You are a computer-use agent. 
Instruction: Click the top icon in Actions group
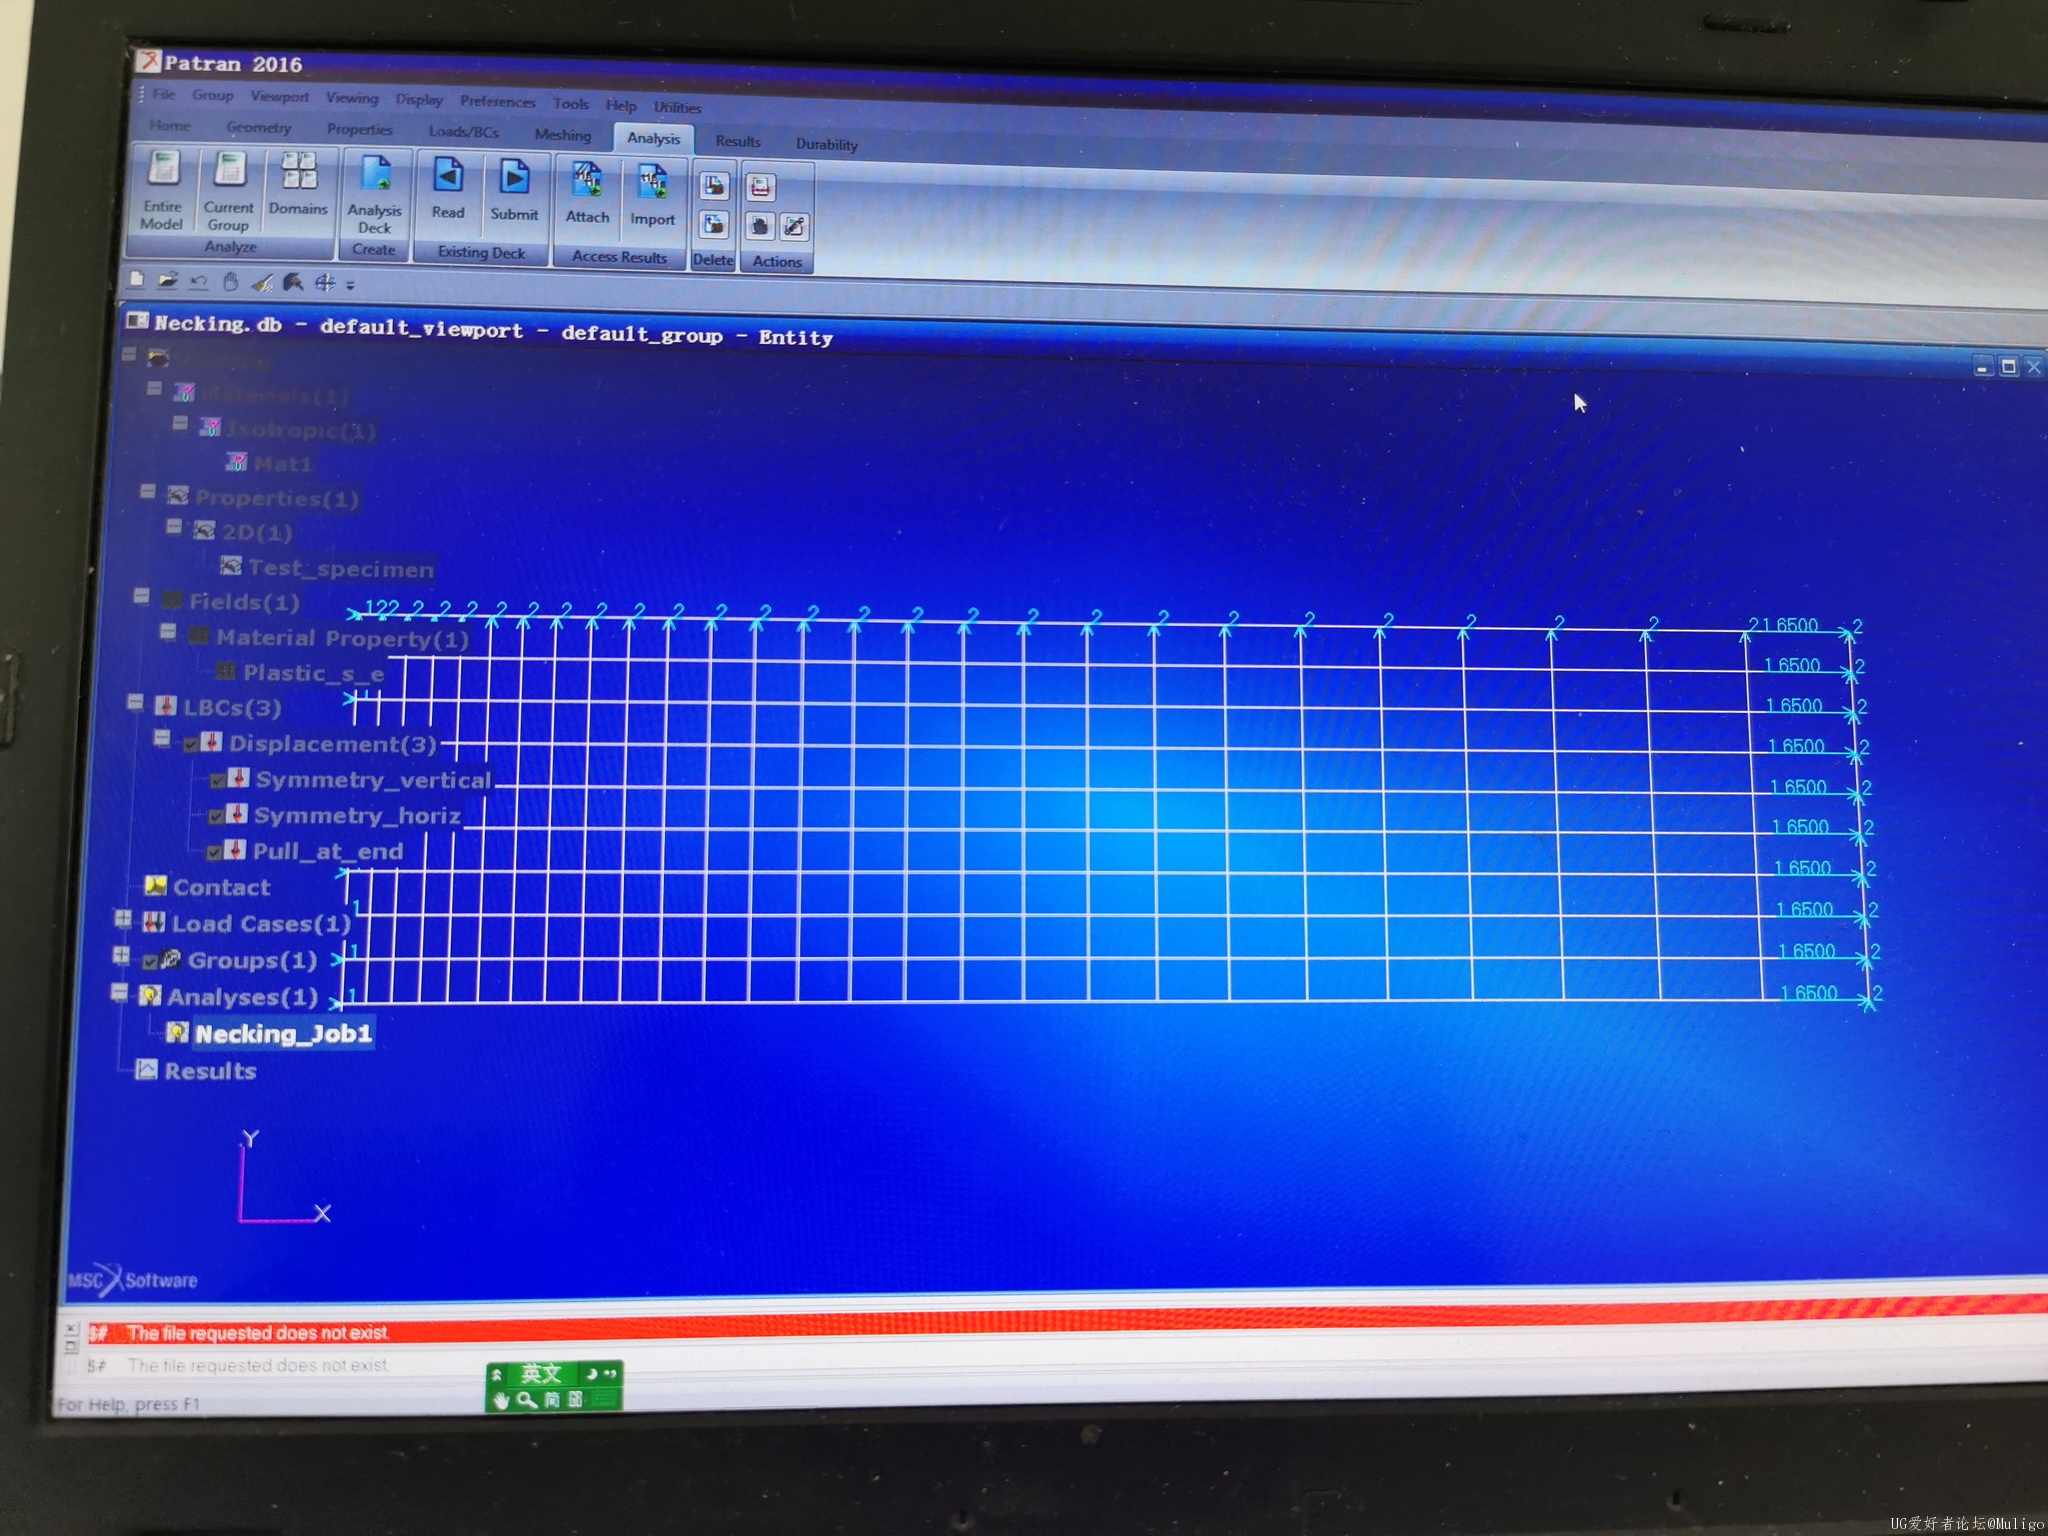point(761,187)
